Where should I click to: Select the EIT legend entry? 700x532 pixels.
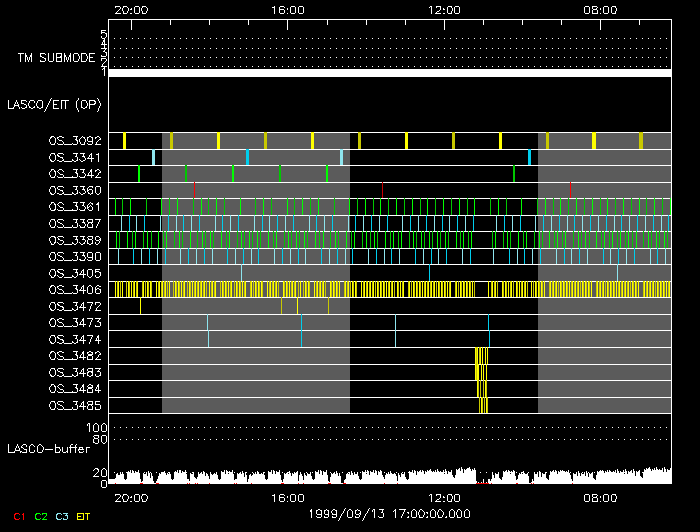coord(84,516)
